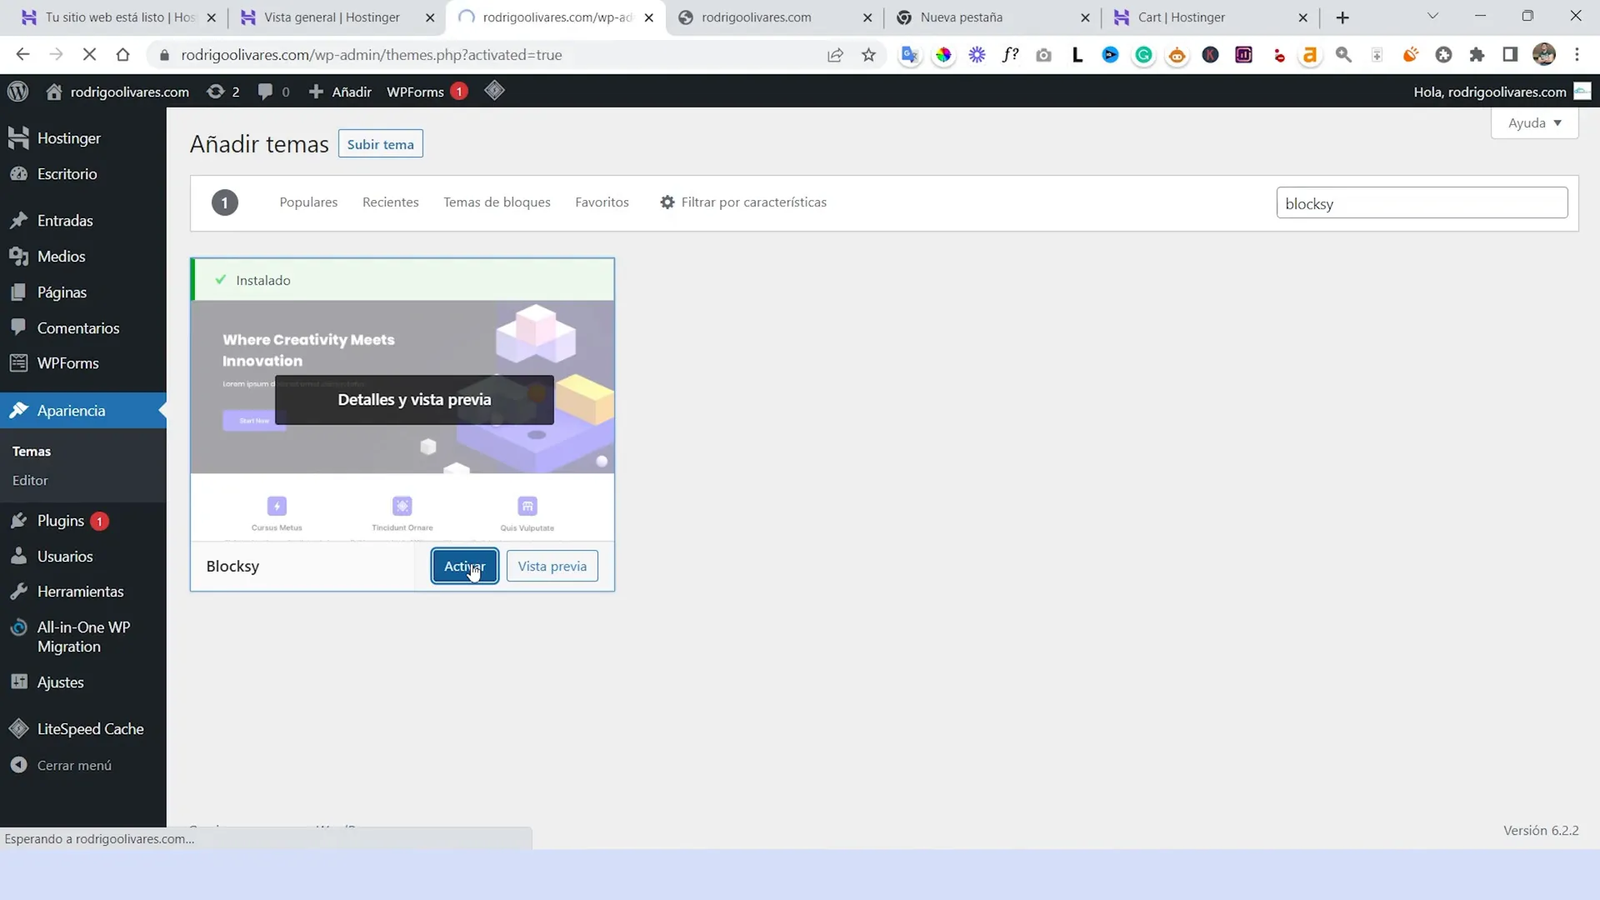Click the updates icon showing 2
The height and width of the screenshot is (900, 1600).
223,91
